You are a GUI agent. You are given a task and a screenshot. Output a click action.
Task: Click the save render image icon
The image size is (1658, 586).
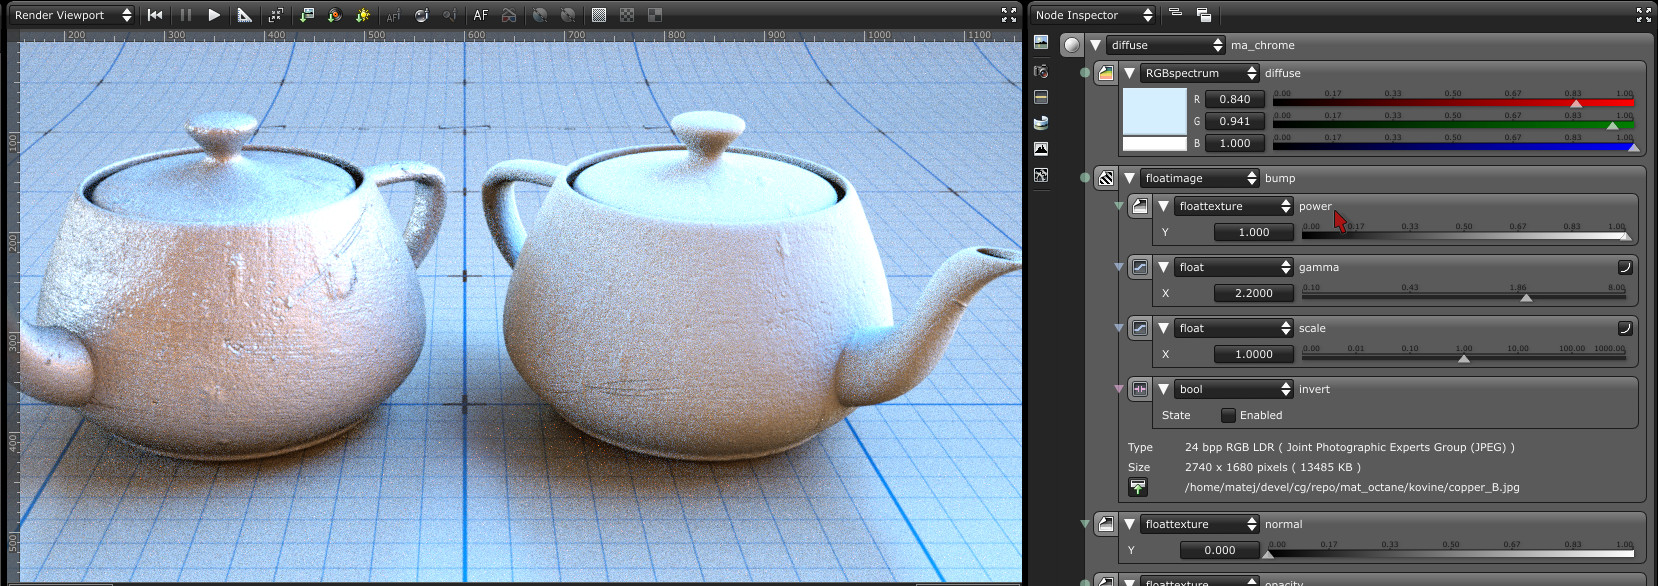pyautogui.click(x=306, y=15)
